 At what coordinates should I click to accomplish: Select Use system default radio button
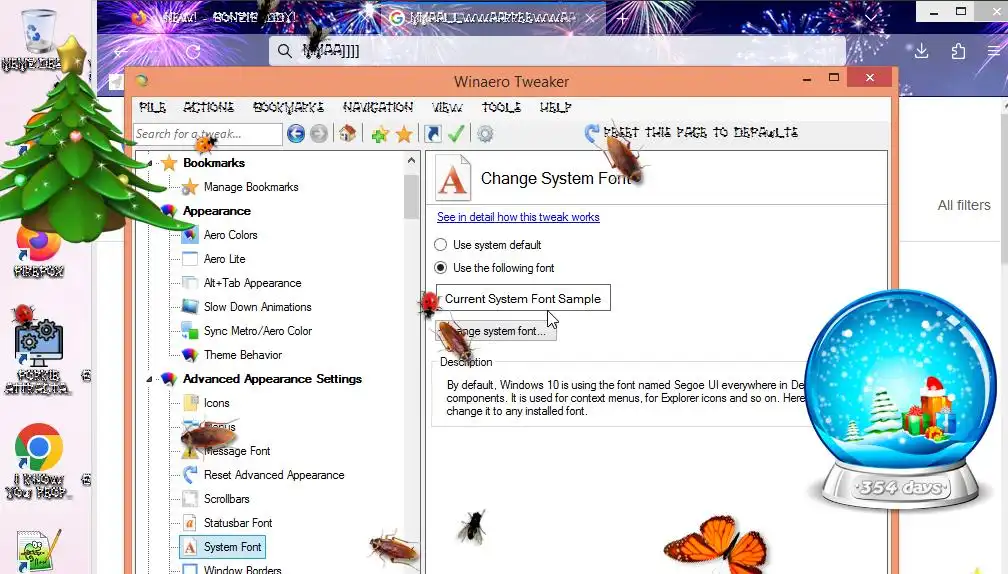coord(440,245)
